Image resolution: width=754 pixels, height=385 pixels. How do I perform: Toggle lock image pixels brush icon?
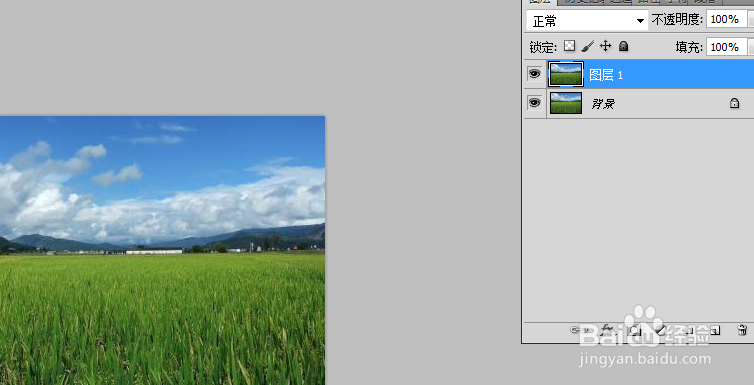[x=587, y=46]
